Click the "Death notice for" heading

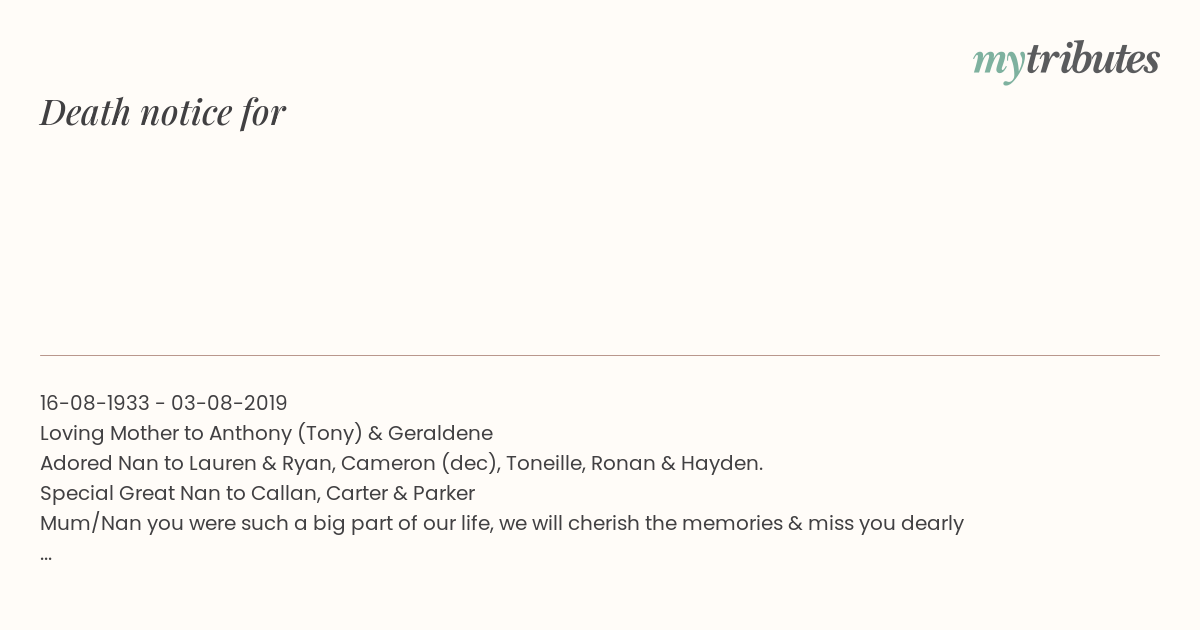coord(163,113)
